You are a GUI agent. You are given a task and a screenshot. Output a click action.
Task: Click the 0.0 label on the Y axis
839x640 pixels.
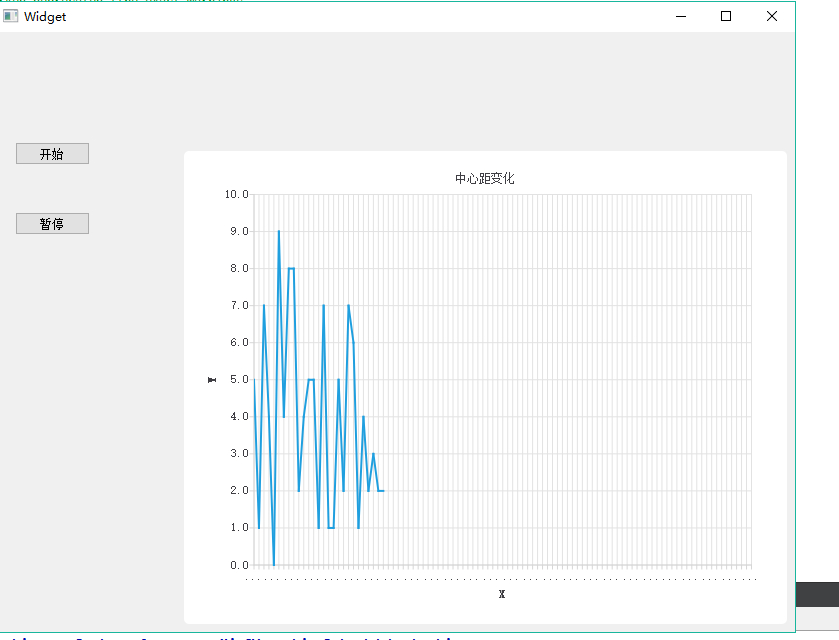pos(239,565)
